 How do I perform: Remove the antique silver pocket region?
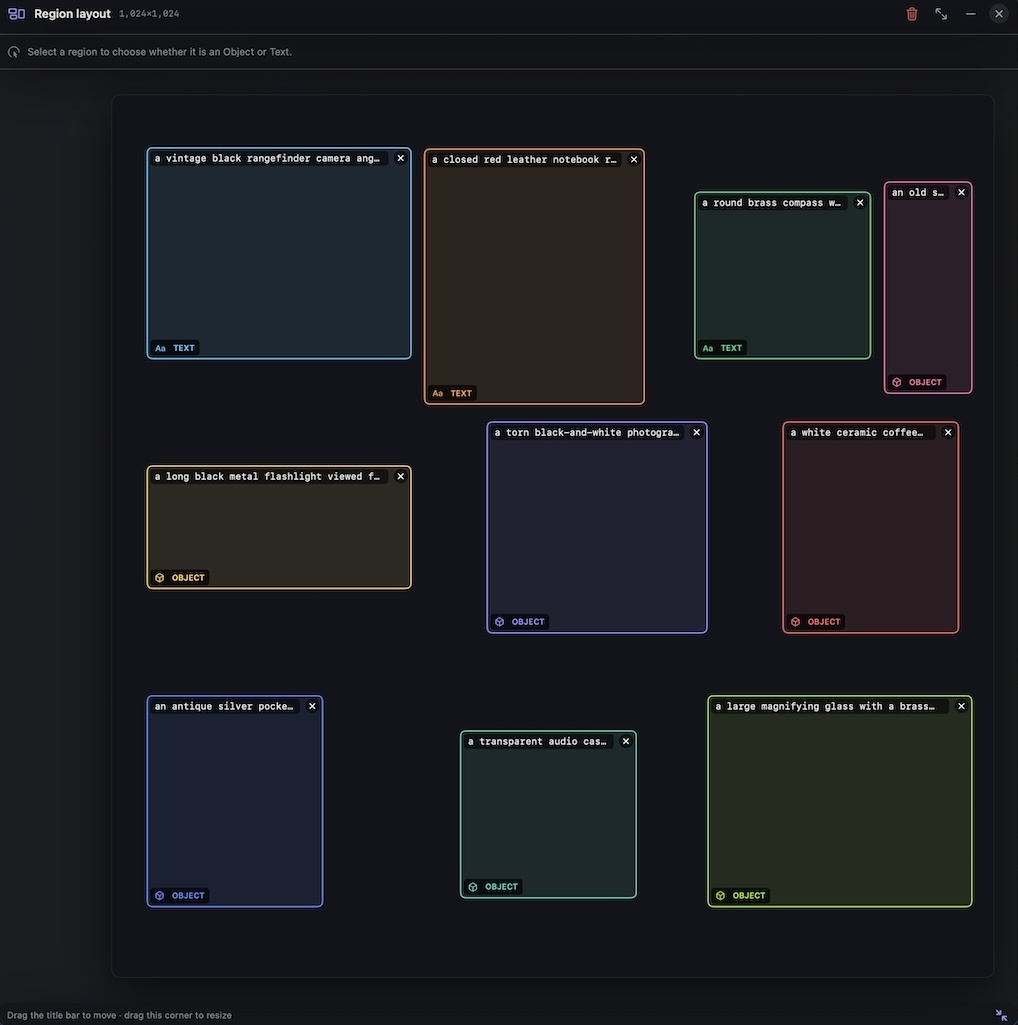coord(312,706)
